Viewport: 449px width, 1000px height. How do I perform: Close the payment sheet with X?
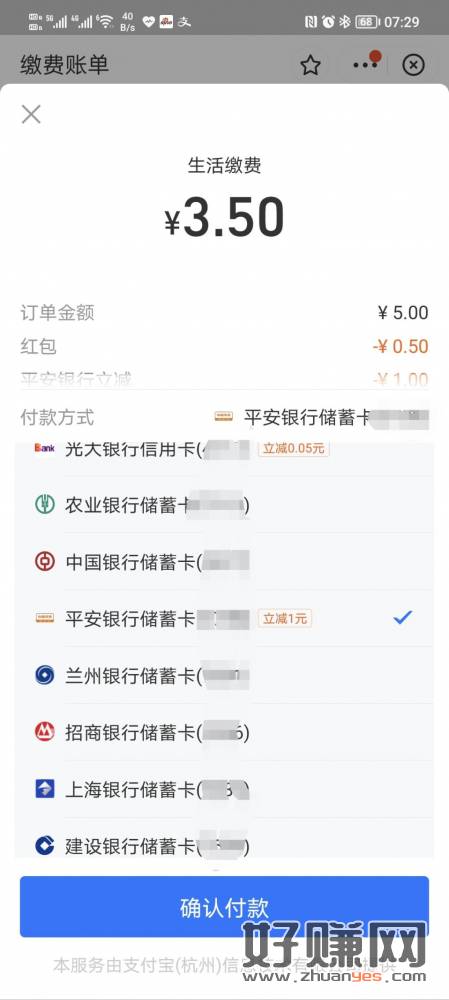coord(31,115)
